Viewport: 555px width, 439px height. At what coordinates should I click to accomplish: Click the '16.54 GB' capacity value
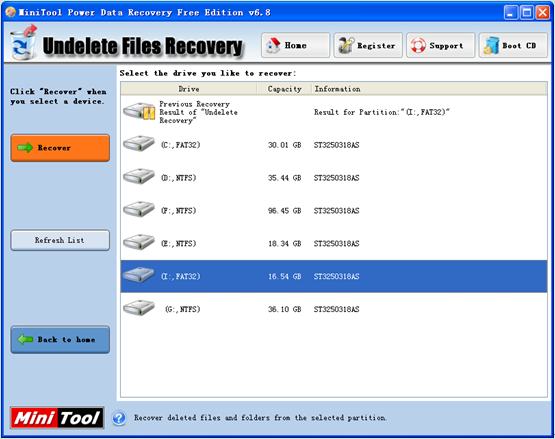[x=285, y=276]
